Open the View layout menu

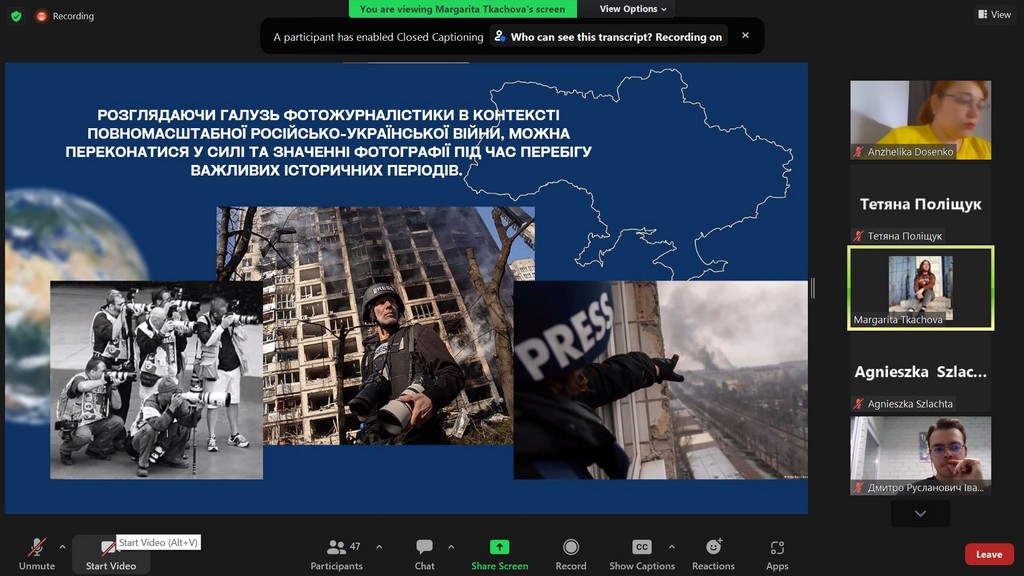(x=994, y=15)
